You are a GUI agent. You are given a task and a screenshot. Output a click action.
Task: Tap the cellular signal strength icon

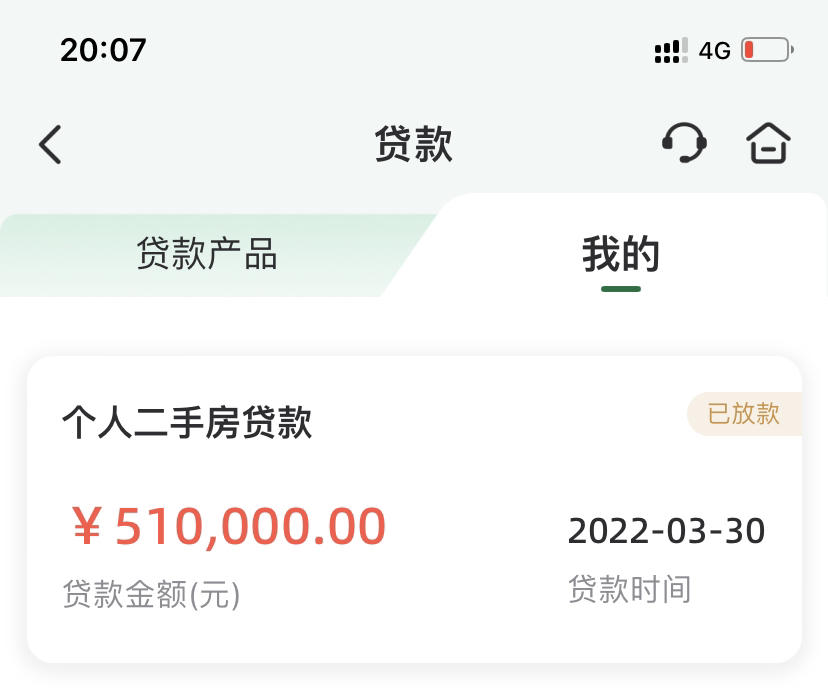[671, 51]
